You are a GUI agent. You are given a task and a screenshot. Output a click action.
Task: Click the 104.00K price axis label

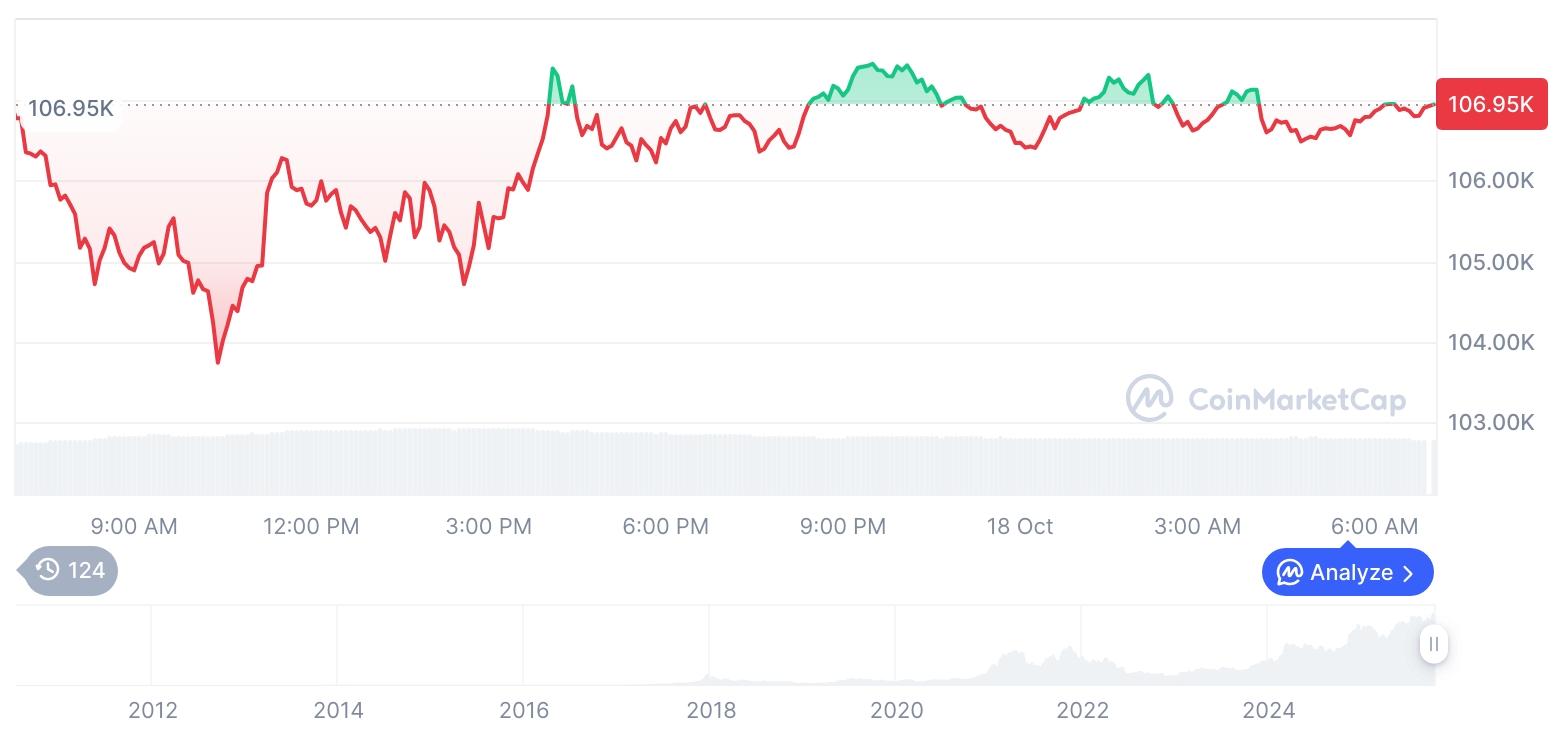coord(1490,343)
